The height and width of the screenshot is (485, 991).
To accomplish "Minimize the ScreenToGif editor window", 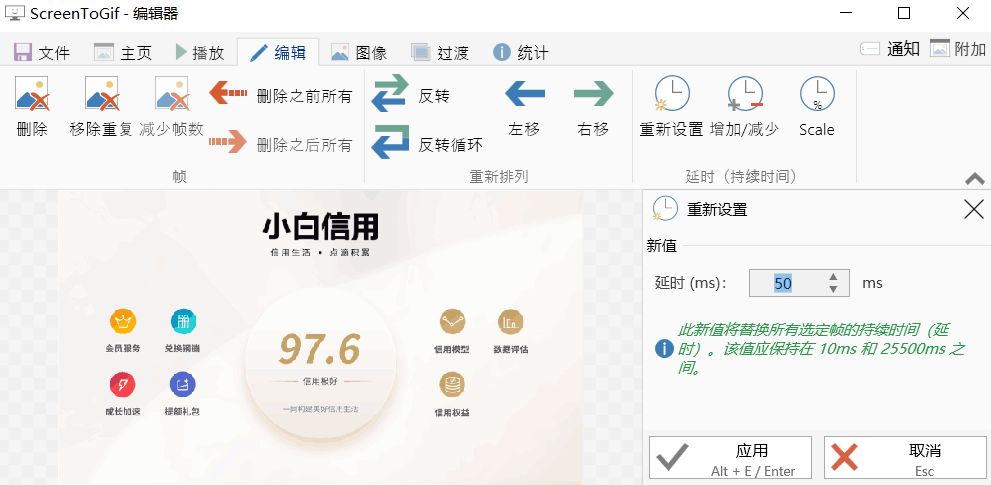I will coord(846,13).
